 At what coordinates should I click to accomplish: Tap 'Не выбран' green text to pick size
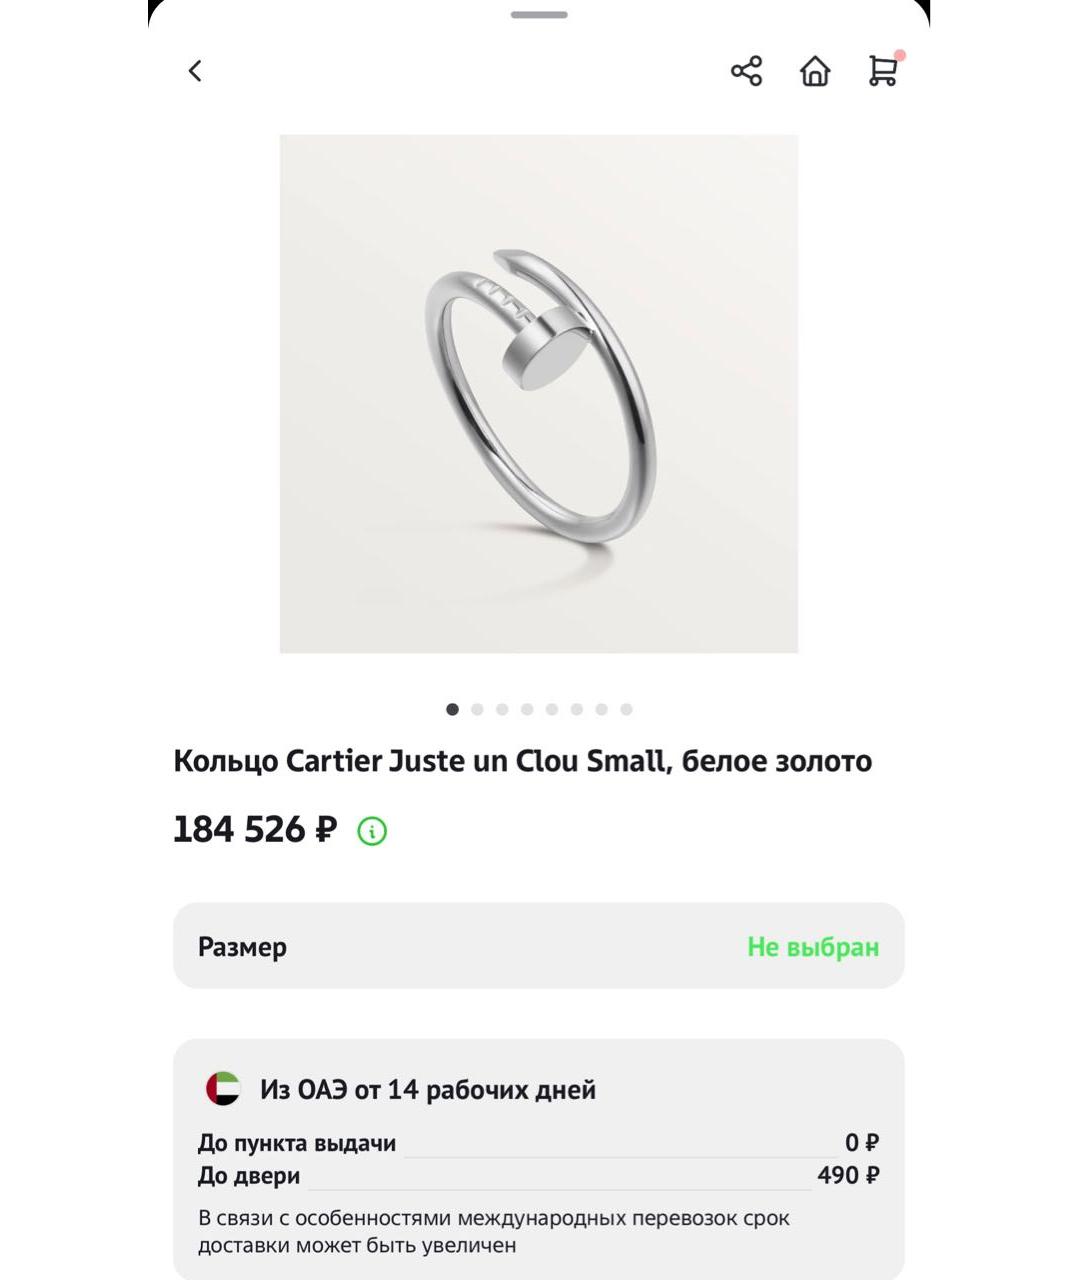(812, 946)
